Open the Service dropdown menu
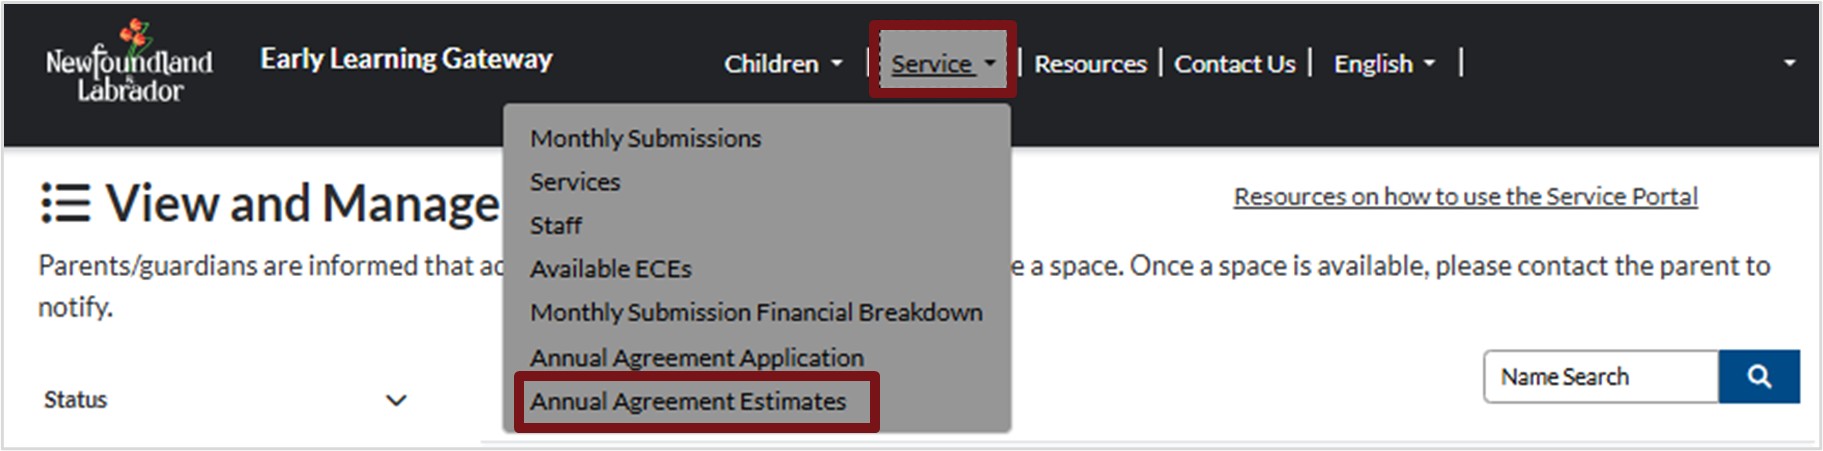This screenshot has height=451, width=1823. [x=942, y=64]
